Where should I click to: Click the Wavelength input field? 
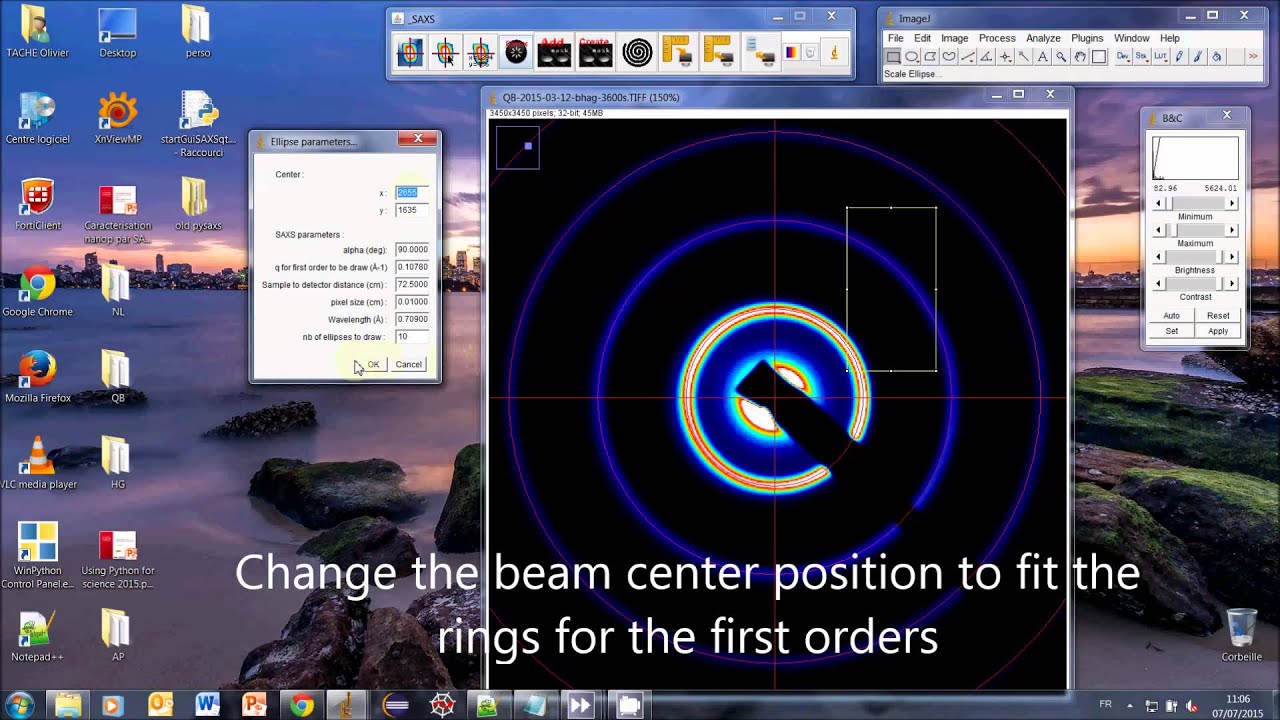tap(412, 319)
